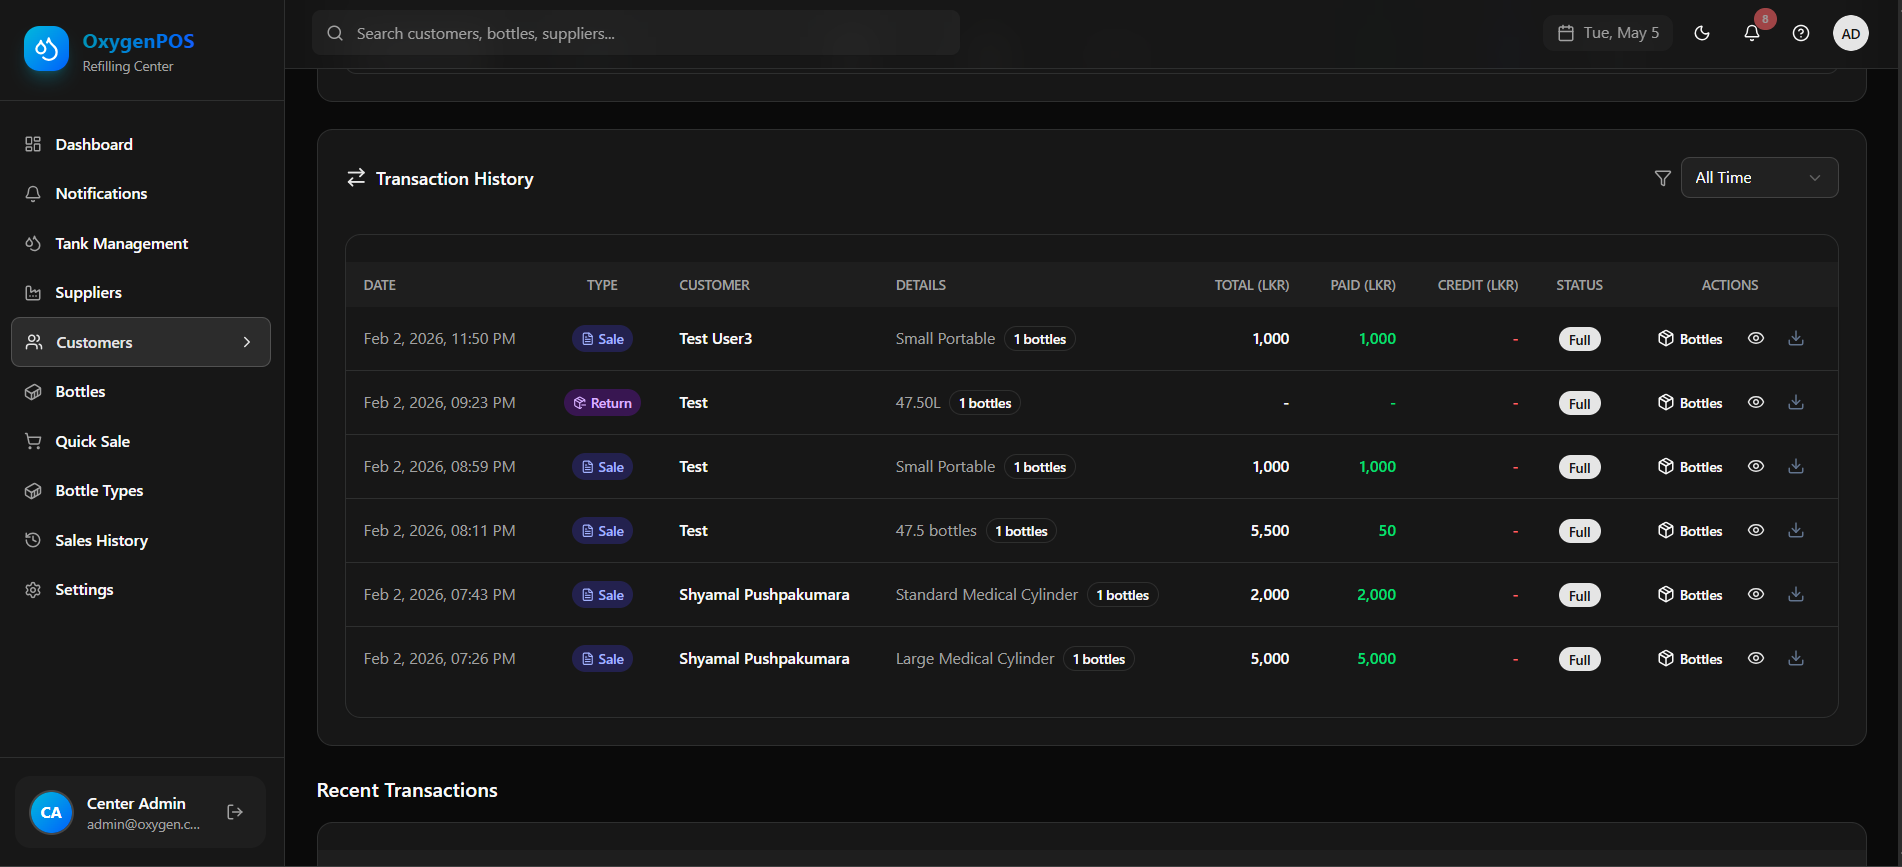1902x867 pixels.
Task: Open the notifications bell in header
Action: coord(1752,33)
